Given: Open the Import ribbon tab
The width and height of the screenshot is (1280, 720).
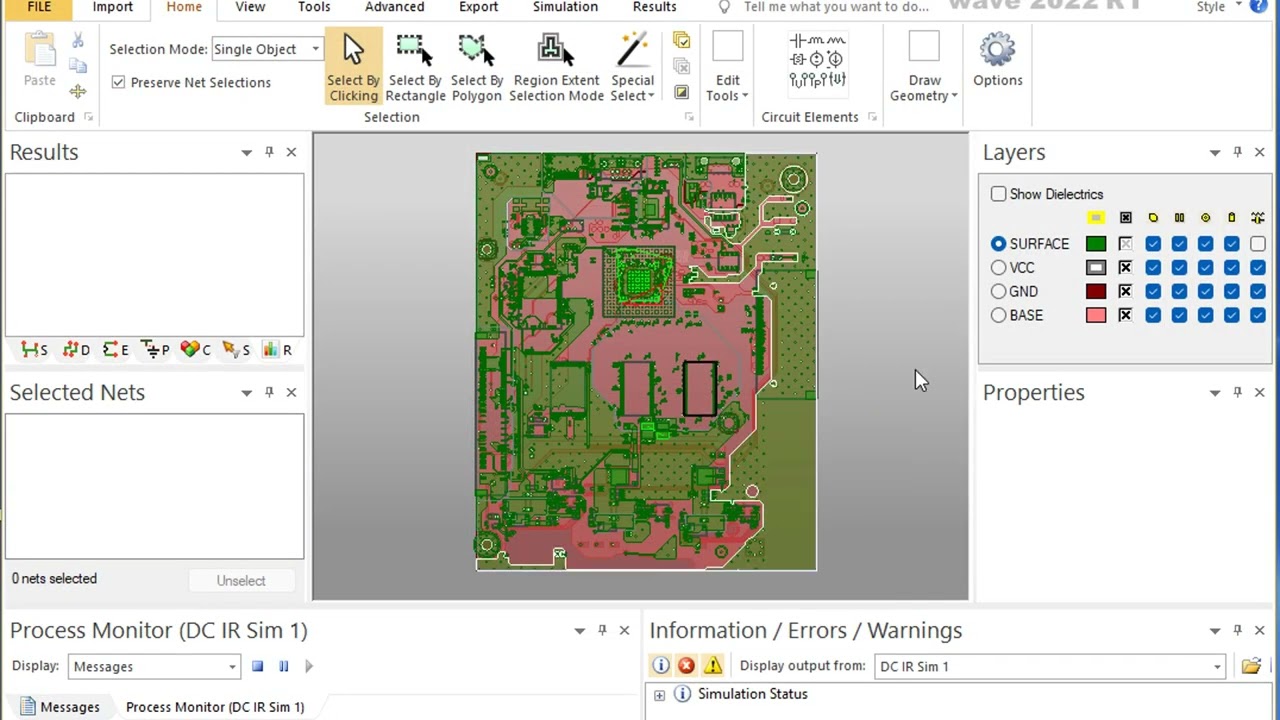Looking at the screenshot, I should [x=112, y=7].
